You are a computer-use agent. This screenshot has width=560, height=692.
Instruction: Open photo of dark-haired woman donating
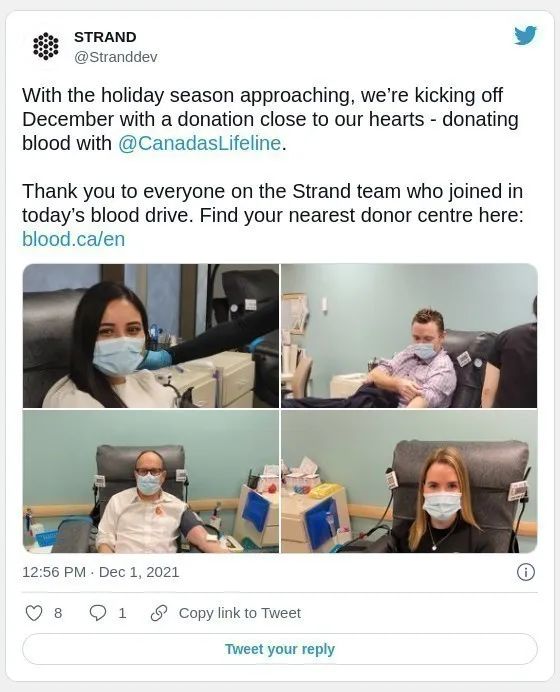[x=151, y=336]
